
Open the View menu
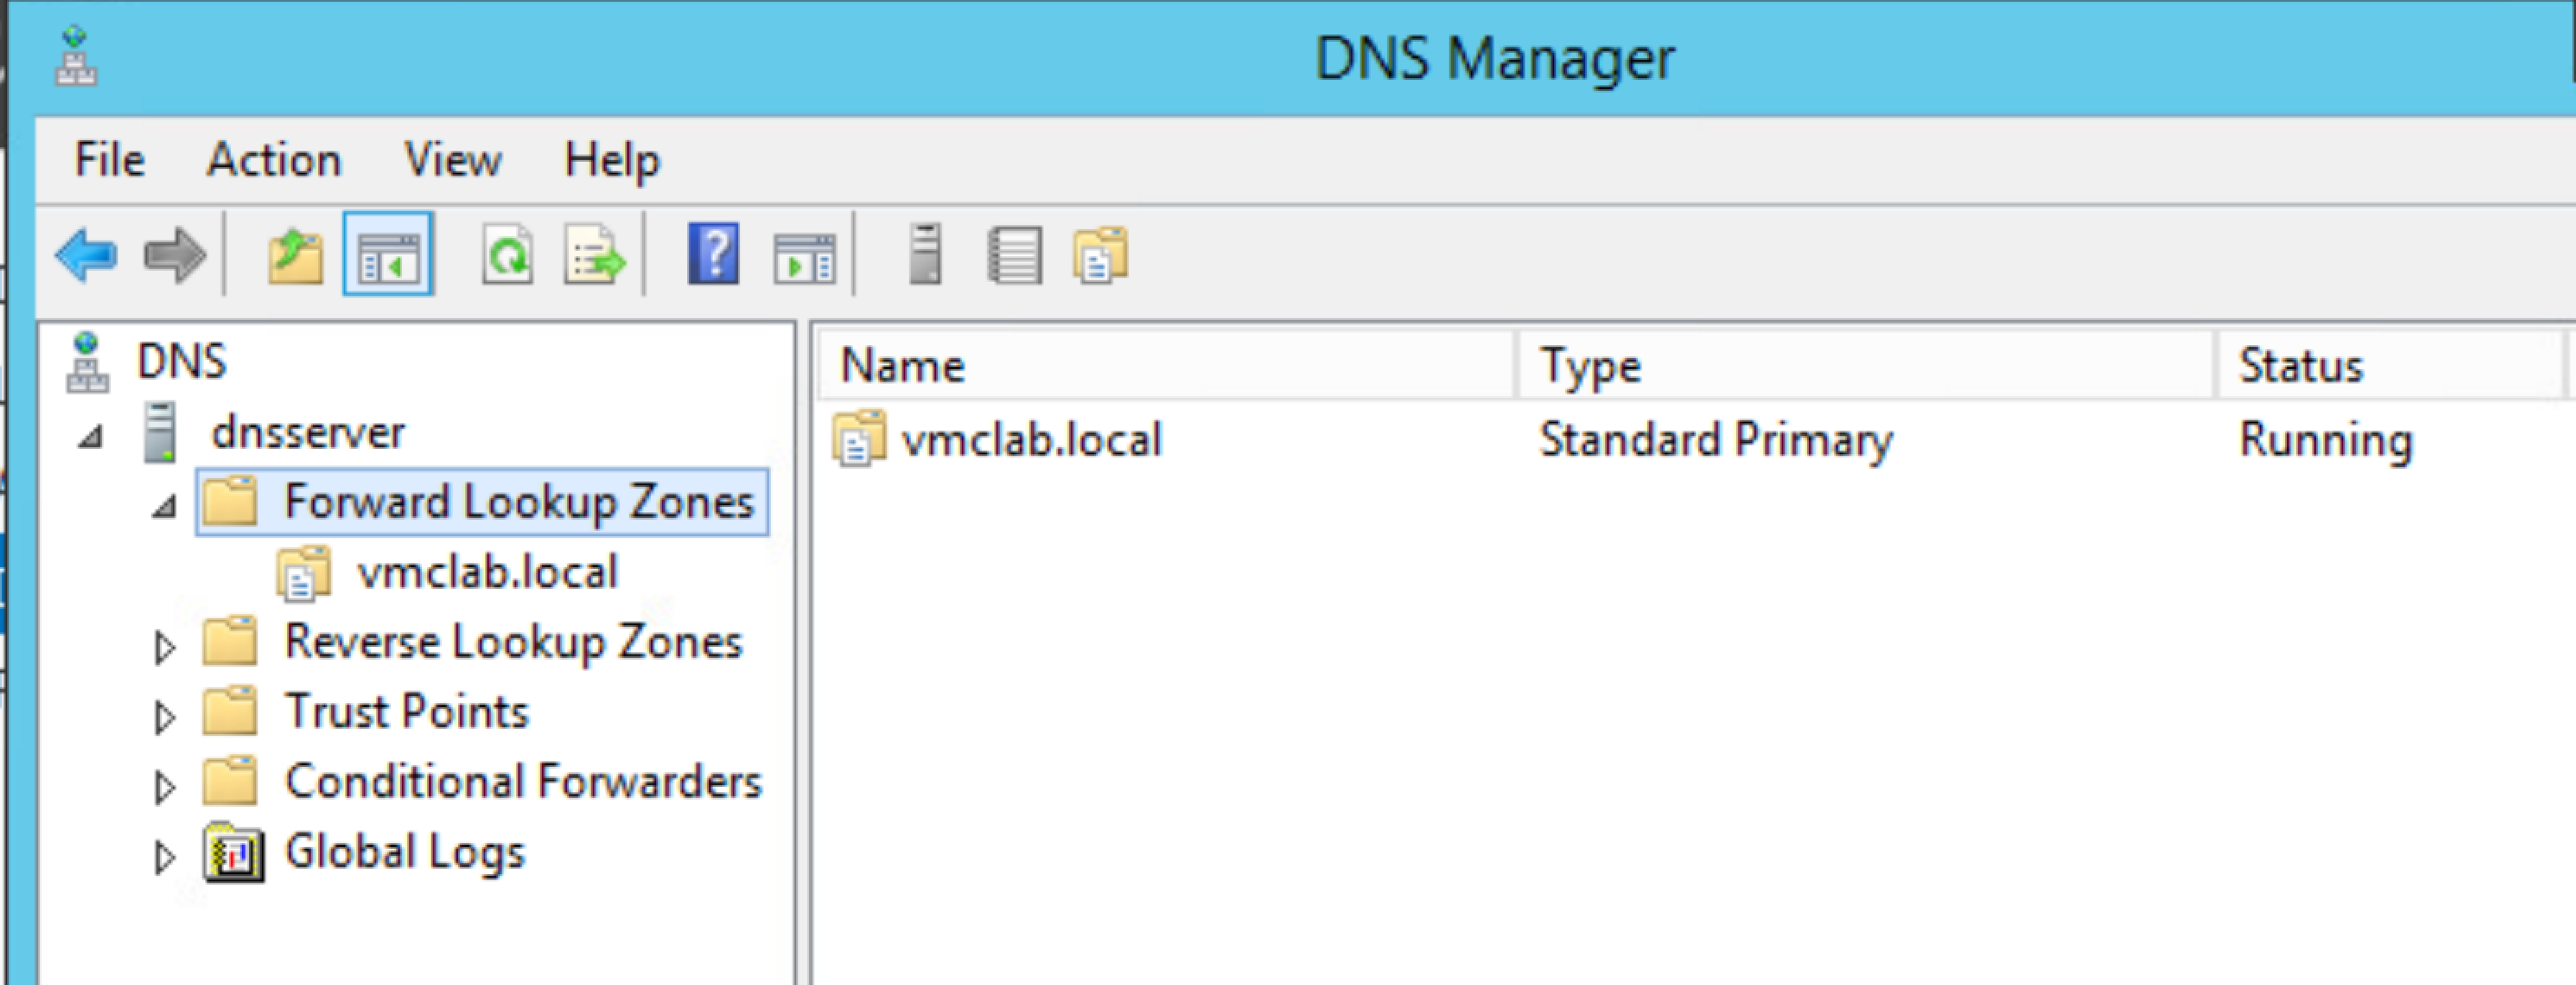point(453,160)
